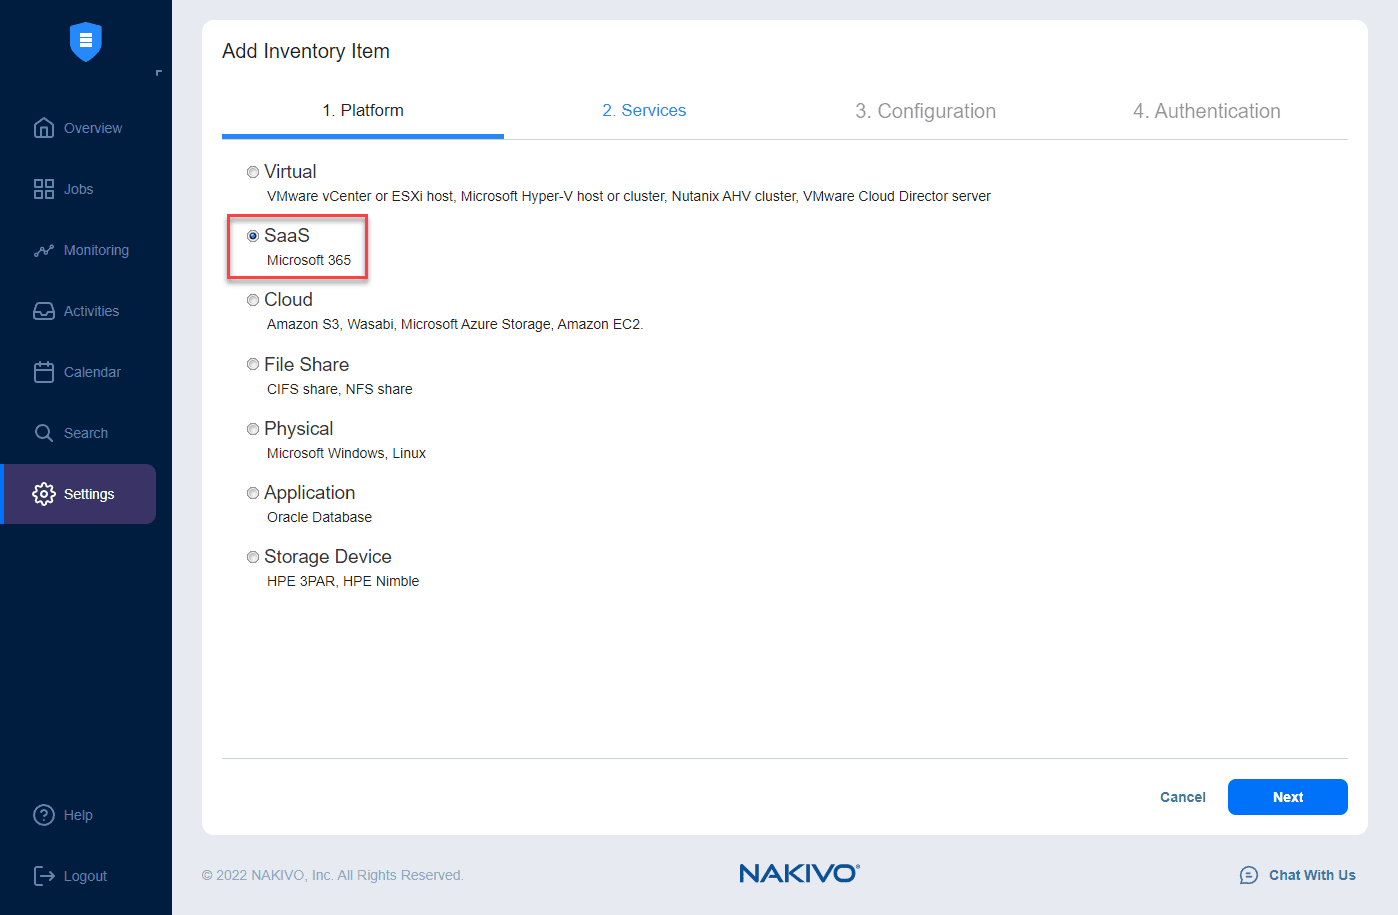Click the Search magnifier icon
The width and height of the screenshot is (1398, 915).
click(44, 432)
